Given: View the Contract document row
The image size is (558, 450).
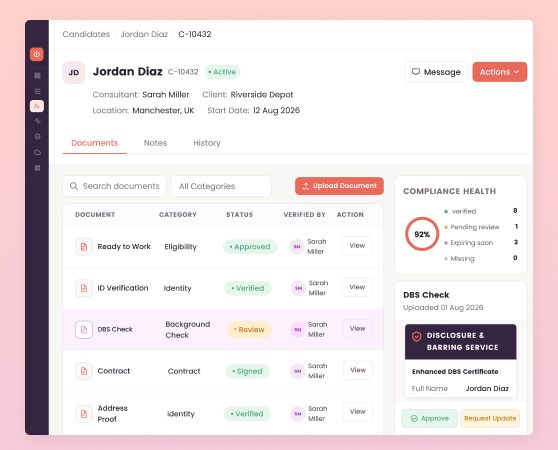Looking at the screenshot, I should coord(358,370).
